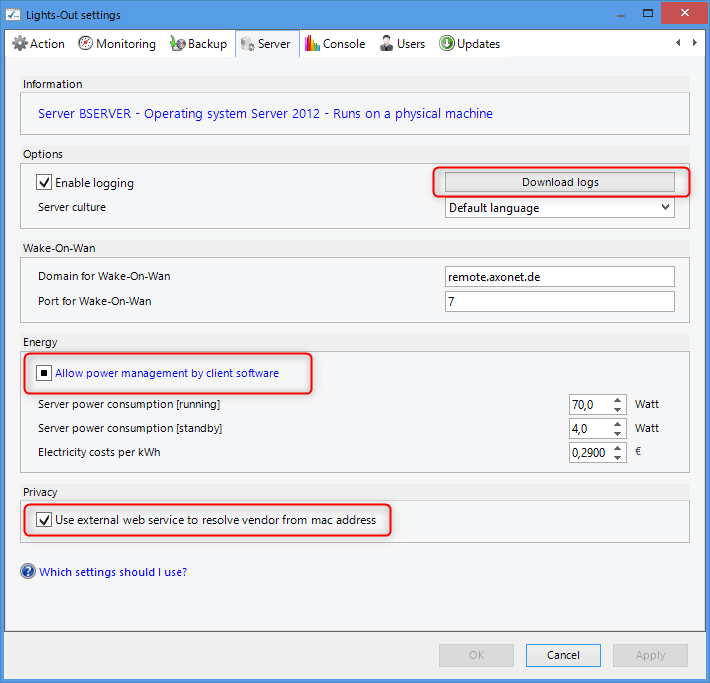The height and width of the screenshot is (683, 710).
Task: Open the Users tab
Action: point(402,43)
